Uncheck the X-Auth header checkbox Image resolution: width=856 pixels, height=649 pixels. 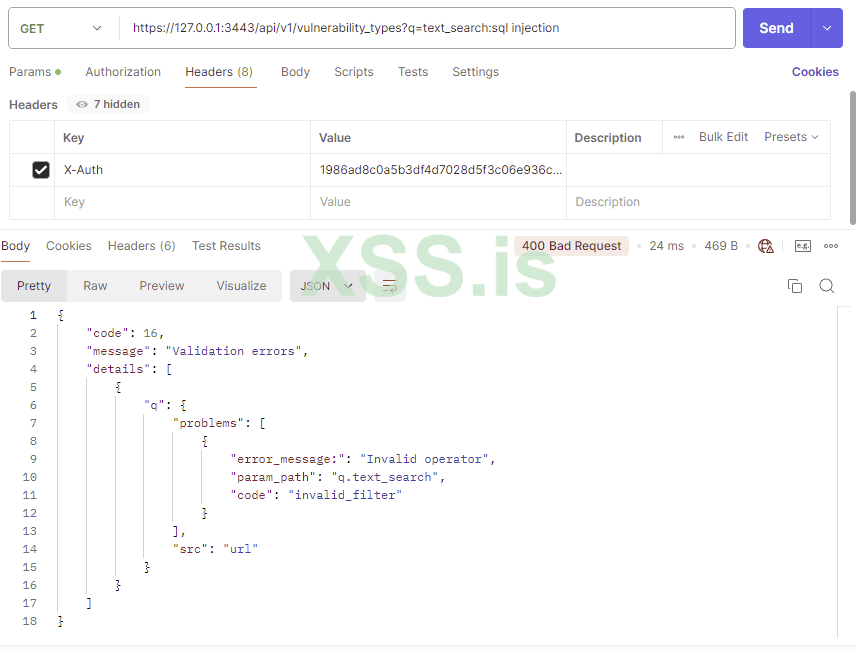tap(41, 170)
